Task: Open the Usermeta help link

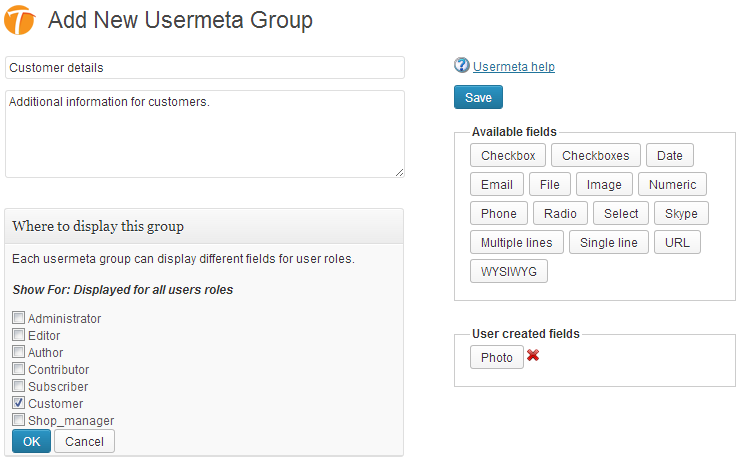Action: [513, 67]
